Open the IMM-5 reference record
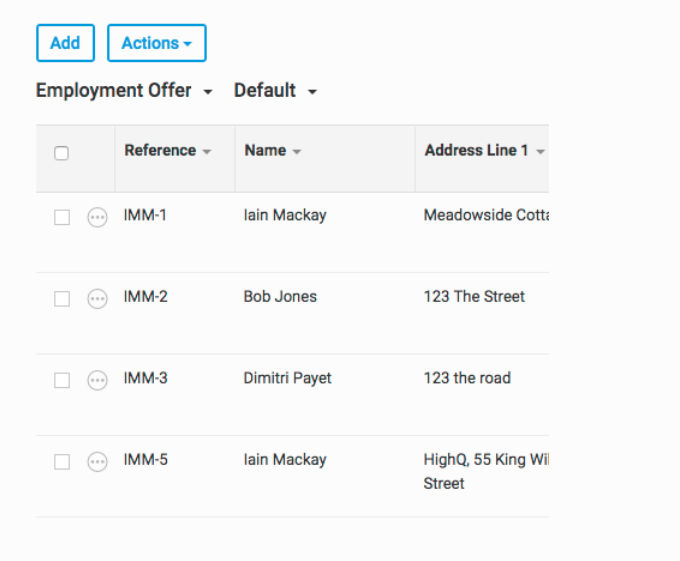This screenshot has width=680, height=561. [145, 460]
